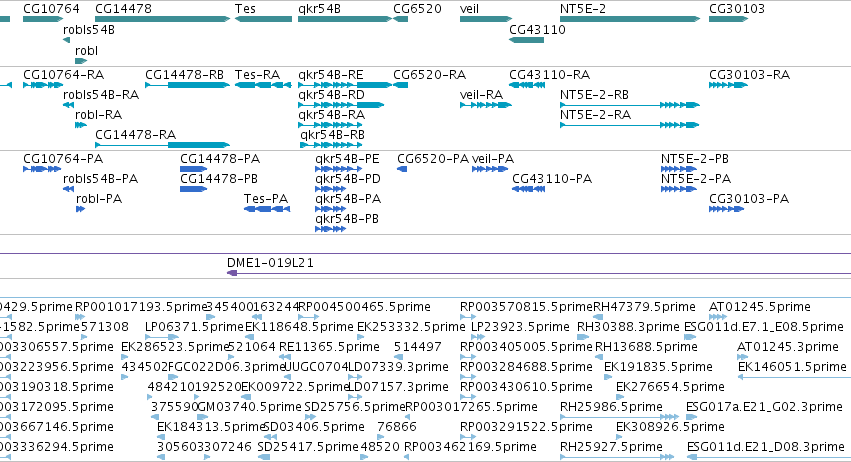
Task: Open the robls54B-RA transcript
Action: [68, 105]
